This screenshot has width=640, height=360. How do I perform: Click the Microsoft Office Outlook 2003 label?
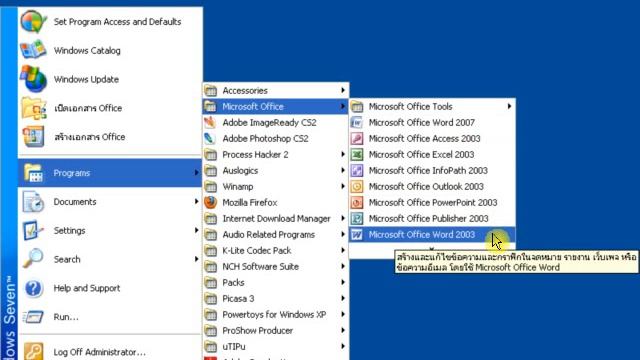(x=426, y=187)
